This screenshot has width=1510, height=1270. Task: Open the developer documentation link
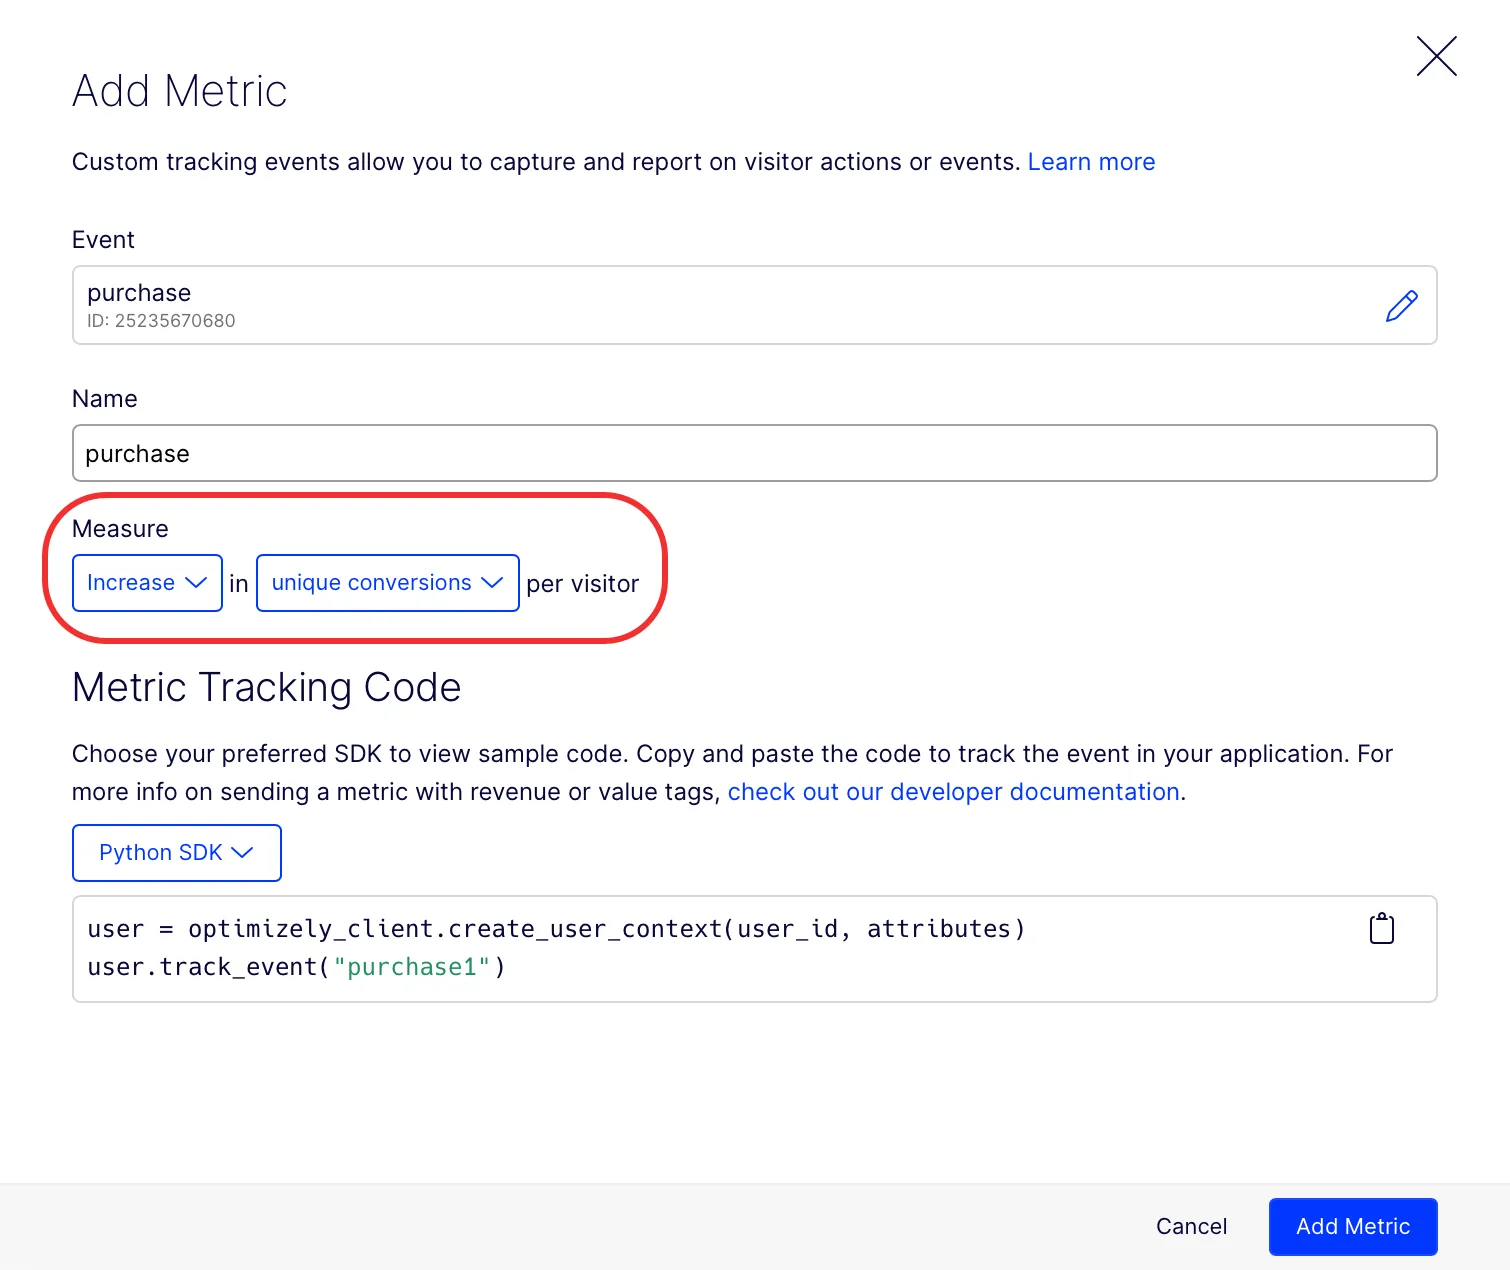point(954,792)
